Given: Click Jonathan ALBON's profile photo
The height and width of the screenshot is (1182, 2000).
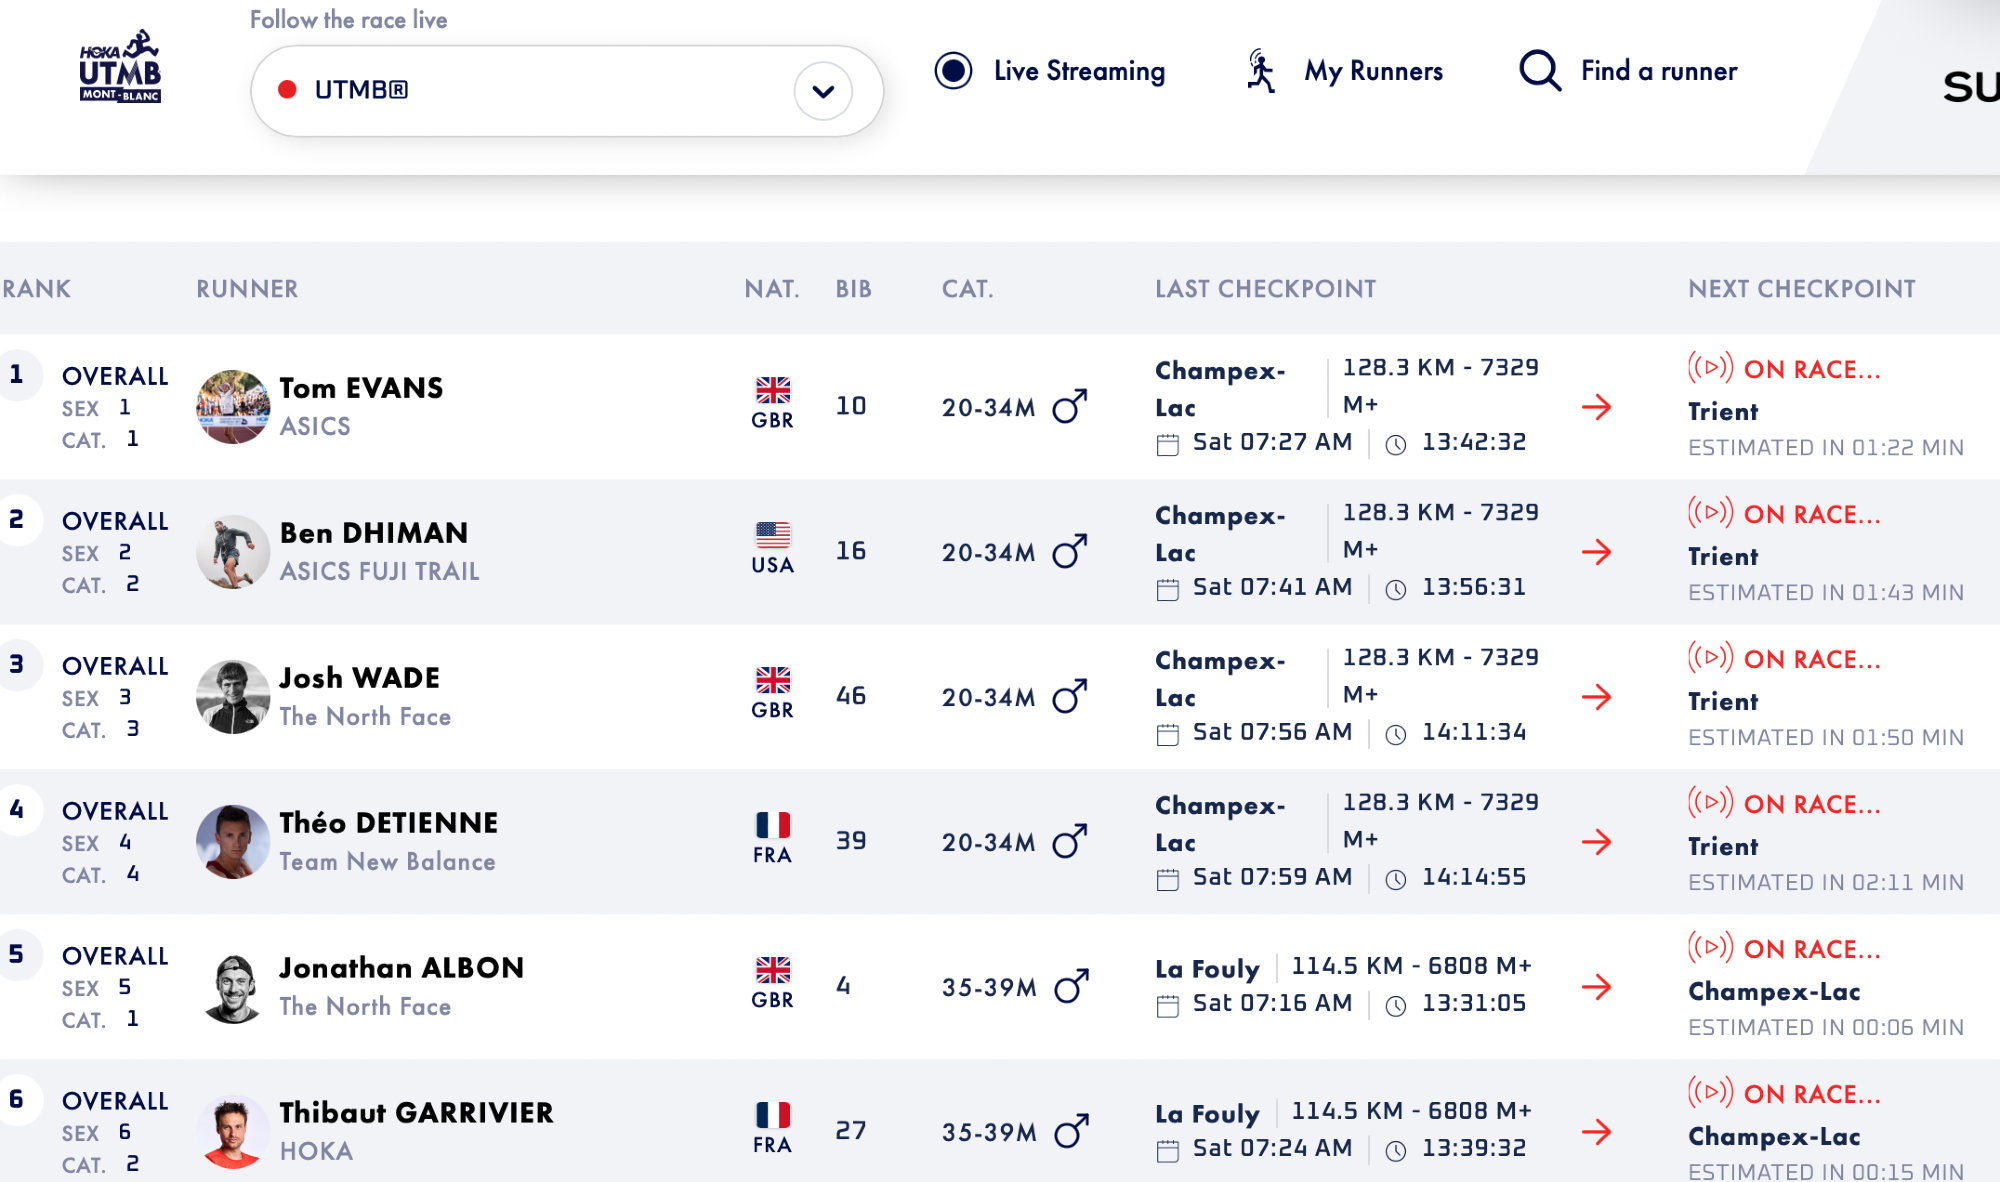Looking at the screenshot, I should [233, 987].
